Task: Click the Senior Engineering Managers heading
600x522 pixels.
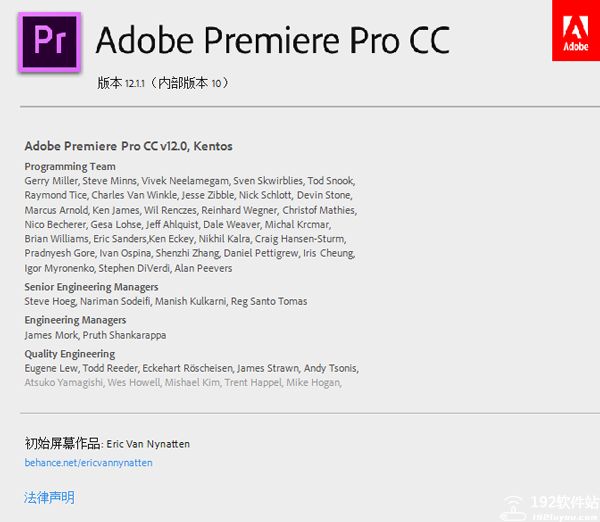Action: [91, 287]
